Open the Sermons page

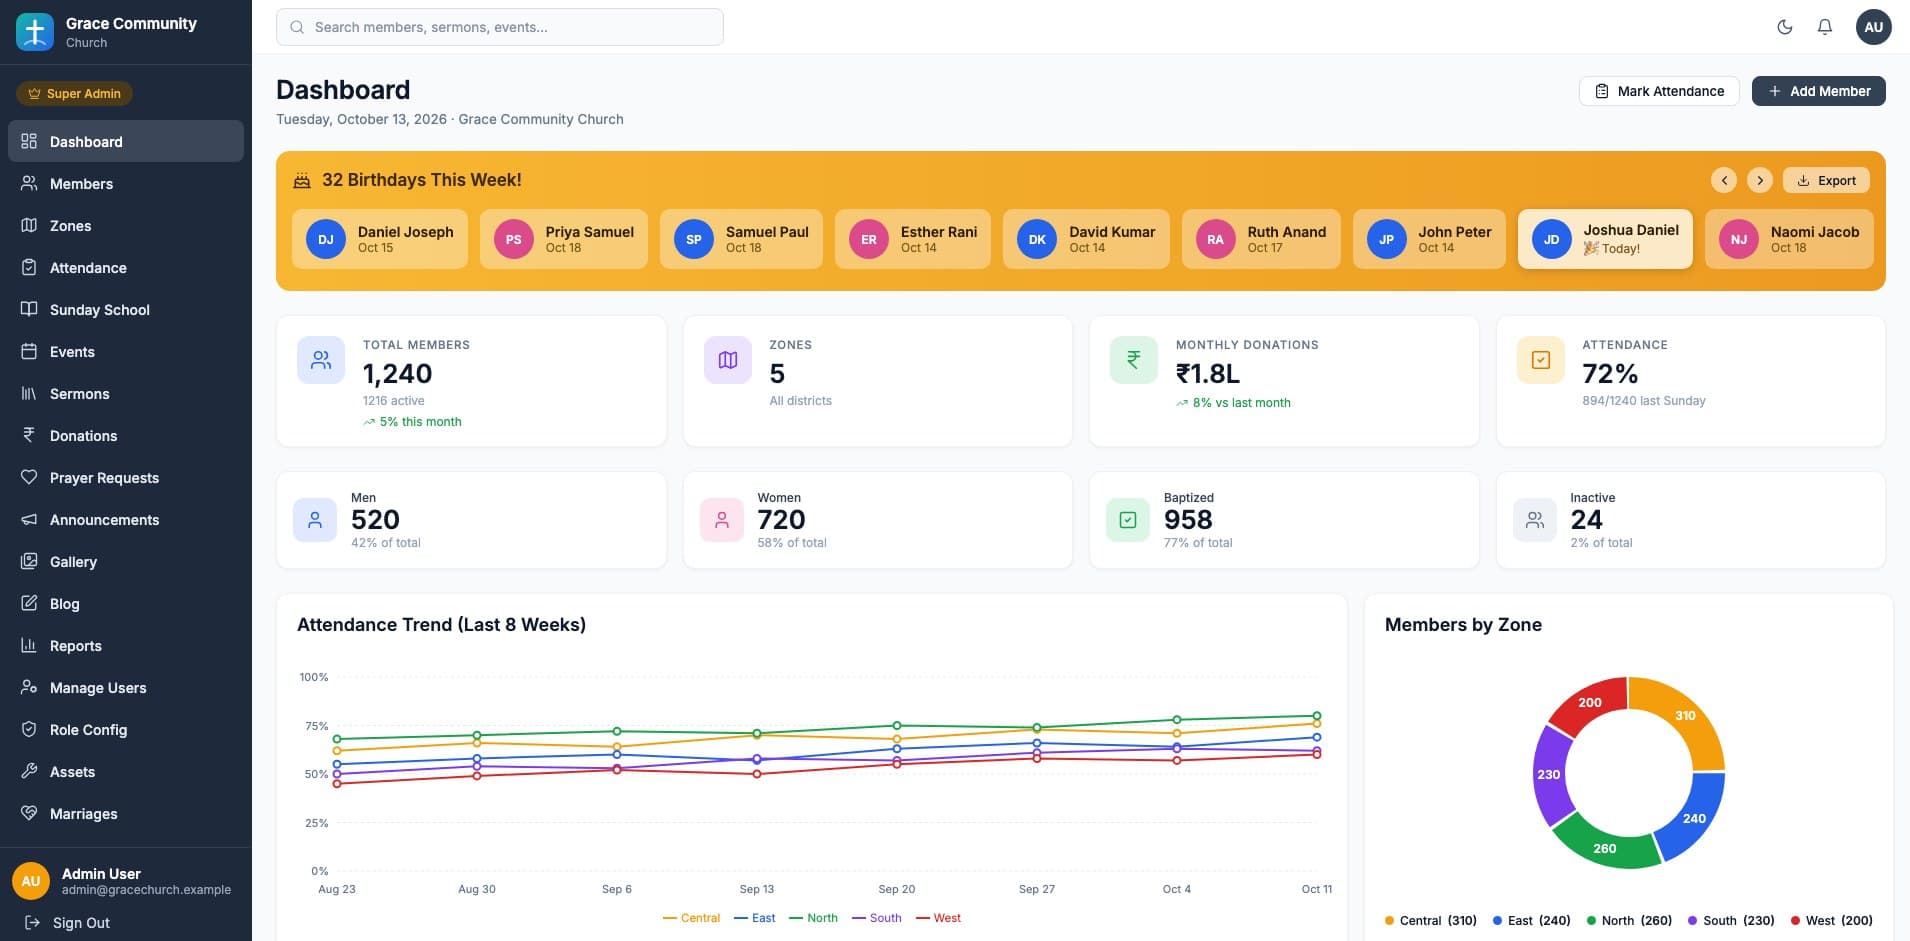tap(126, 394)
